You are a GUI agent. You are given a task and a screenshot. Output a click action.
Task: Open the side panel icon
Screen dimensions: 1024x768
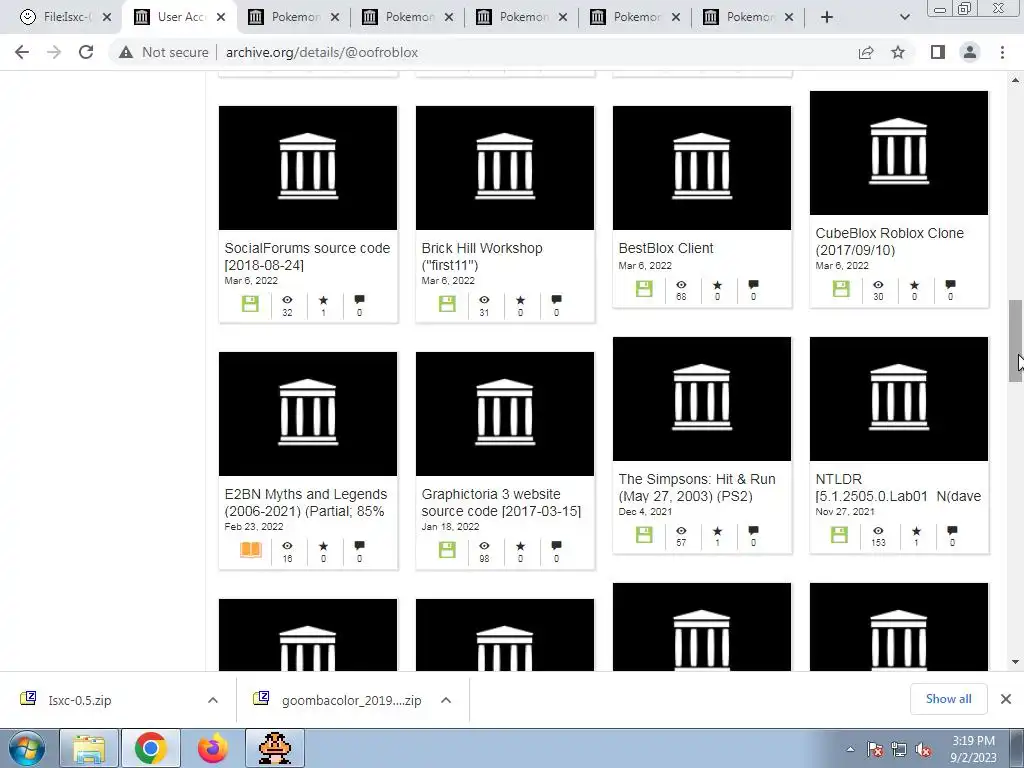coord(938,52)
